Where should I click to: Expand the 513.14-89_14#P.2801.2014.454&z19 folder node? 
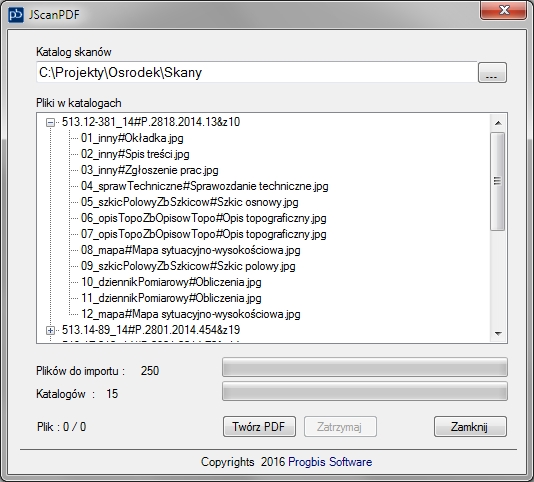click(x=50, y=330)
